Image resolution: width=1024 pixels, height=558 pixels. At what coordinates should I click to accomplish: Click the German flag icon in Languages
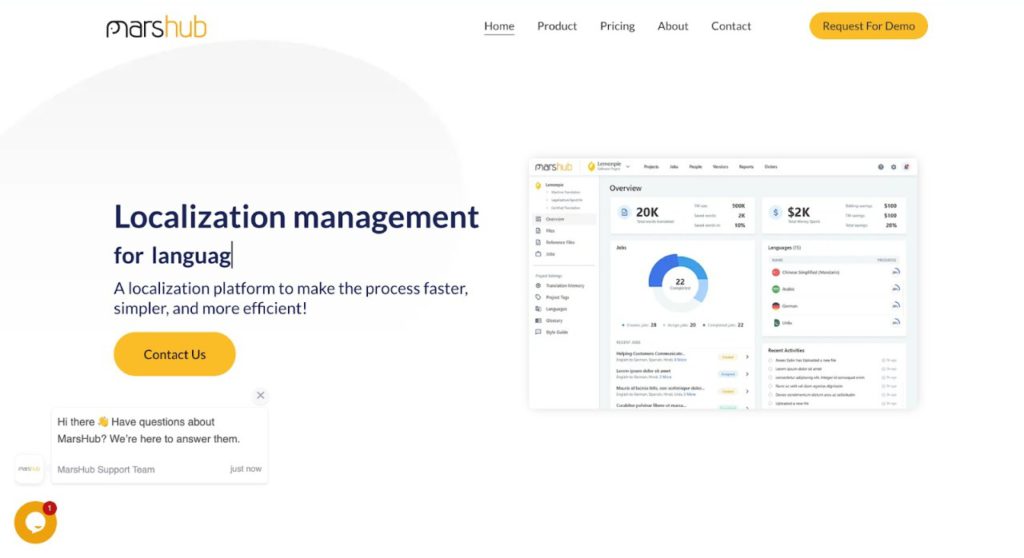[776, 305]
